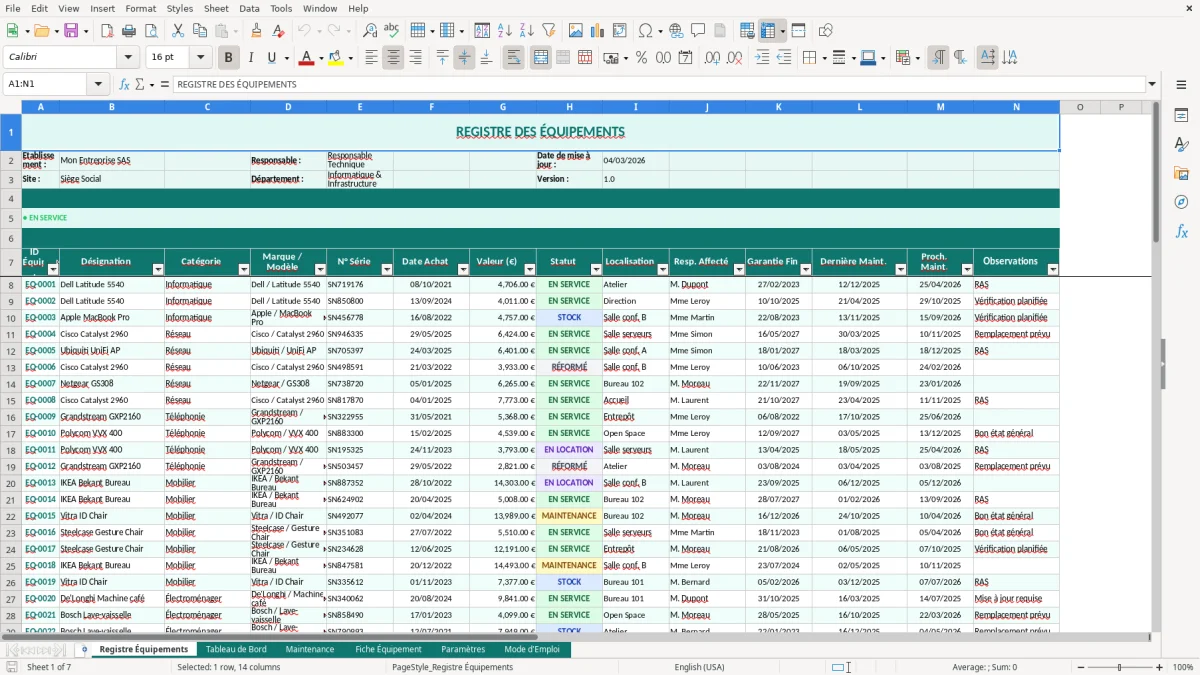Toggle Underline formatting
The height and width of the screenshot is (675, 1200).
[x=272, y=58]
